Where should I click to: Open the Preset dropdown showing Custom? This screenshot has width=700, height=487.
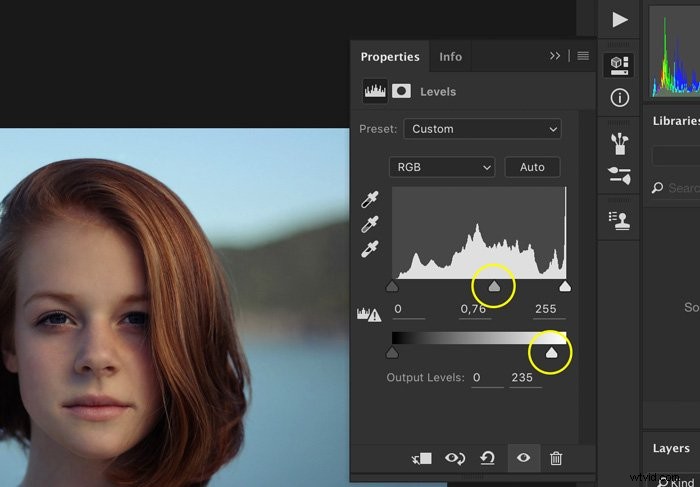482,129
